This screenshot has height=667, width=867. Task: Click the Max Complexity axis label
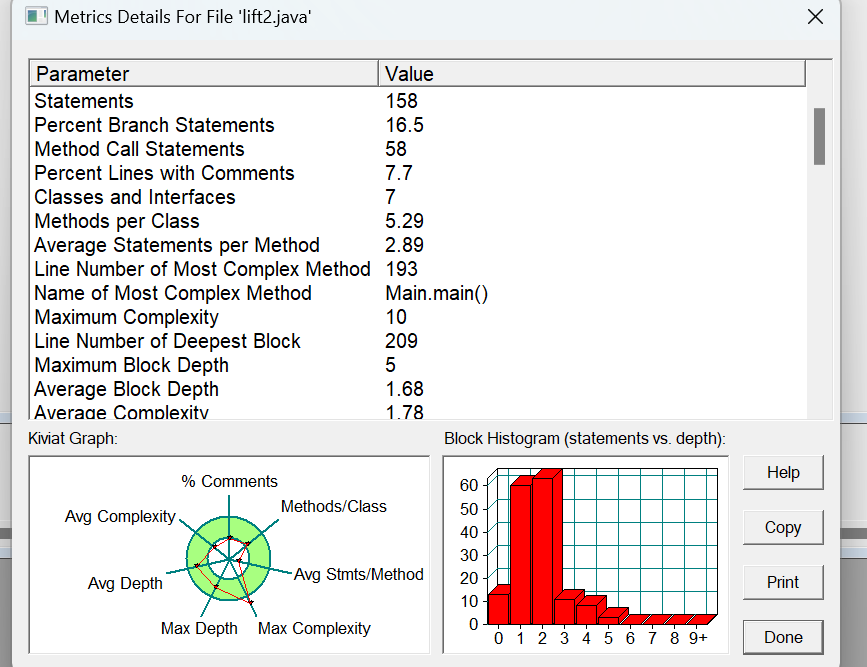tap(314, 628)
